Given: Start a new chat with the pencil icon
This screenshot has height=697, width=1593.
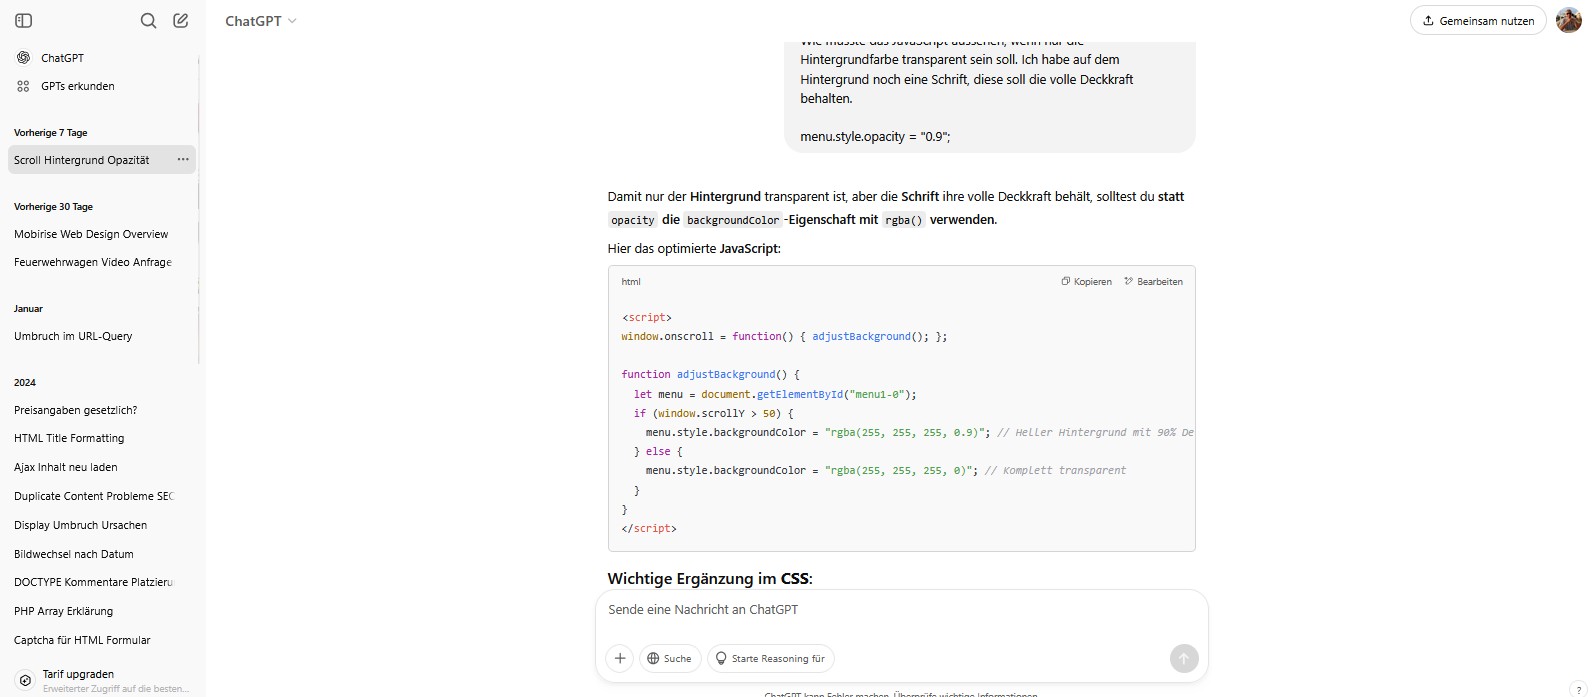Looking at the screenshot, I should tap(181, 21).
